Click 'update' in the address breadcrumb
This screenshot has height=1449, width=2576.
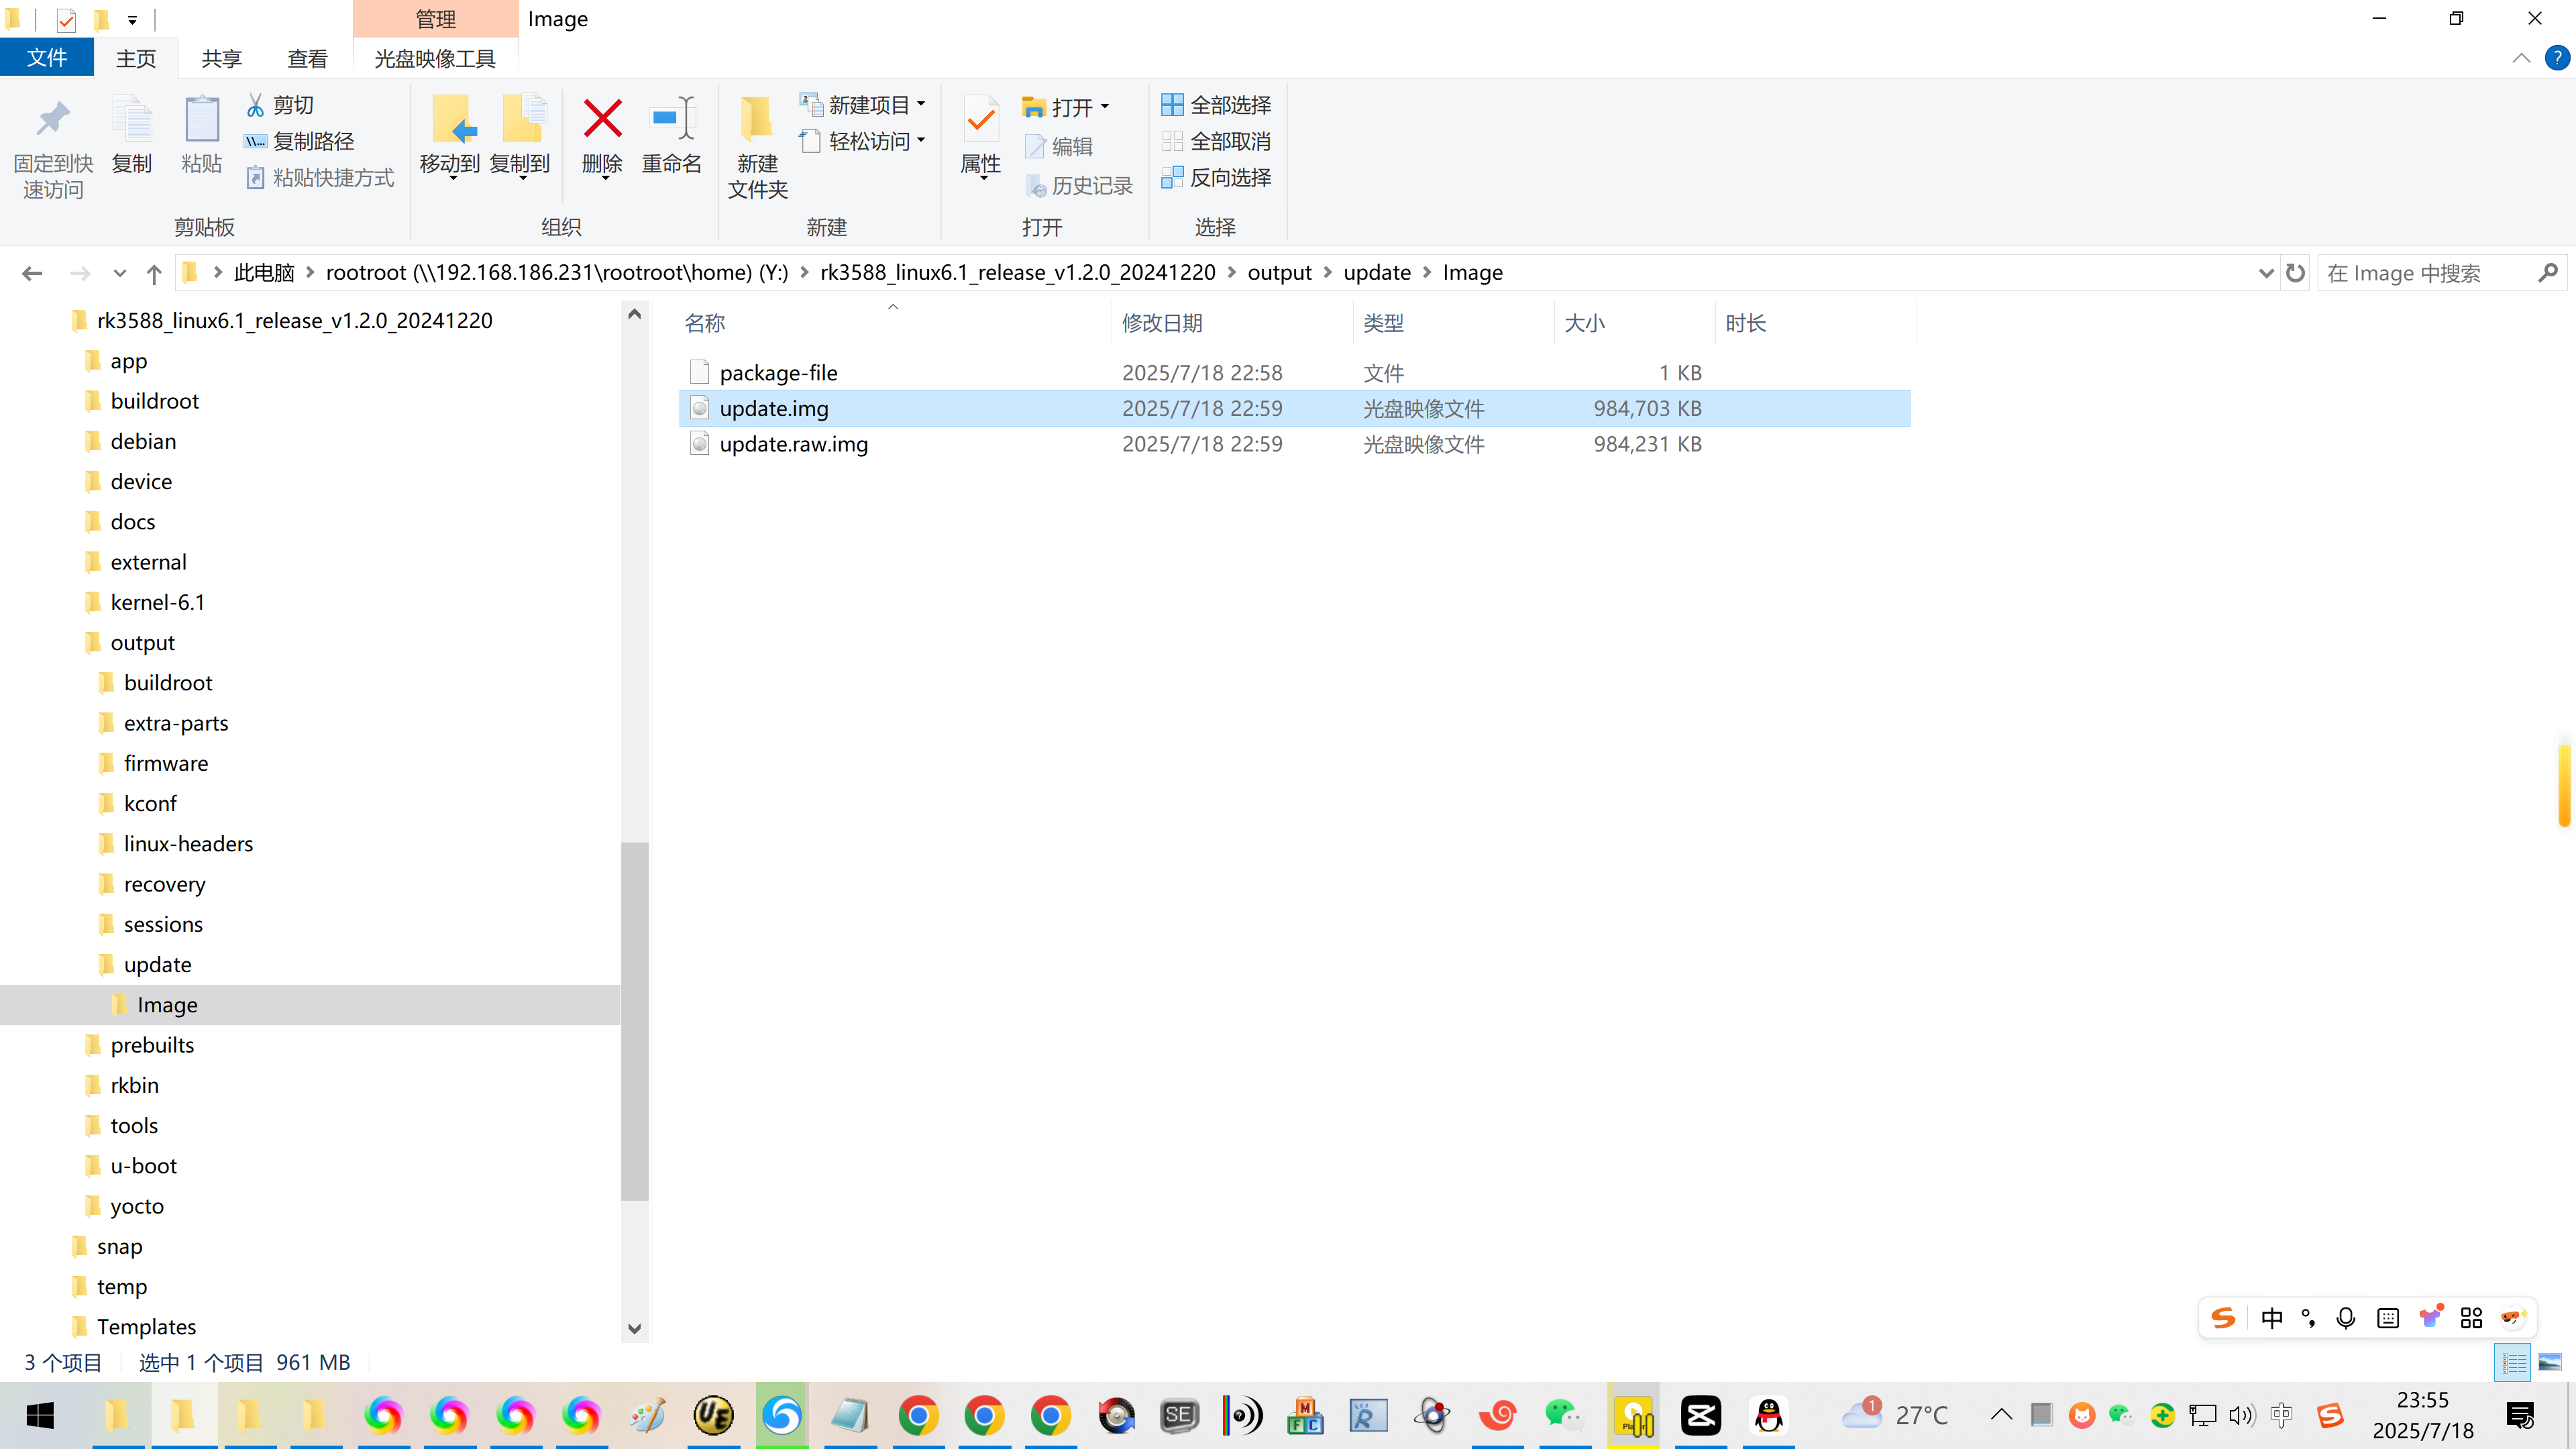[x=1377, y=273]
